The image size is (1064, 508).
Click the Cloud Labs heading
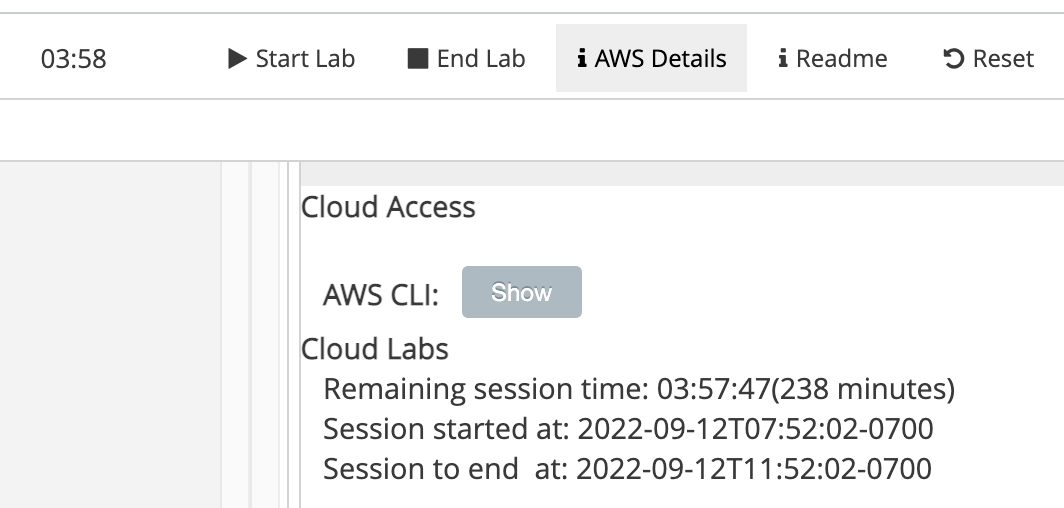pos(375,349)
